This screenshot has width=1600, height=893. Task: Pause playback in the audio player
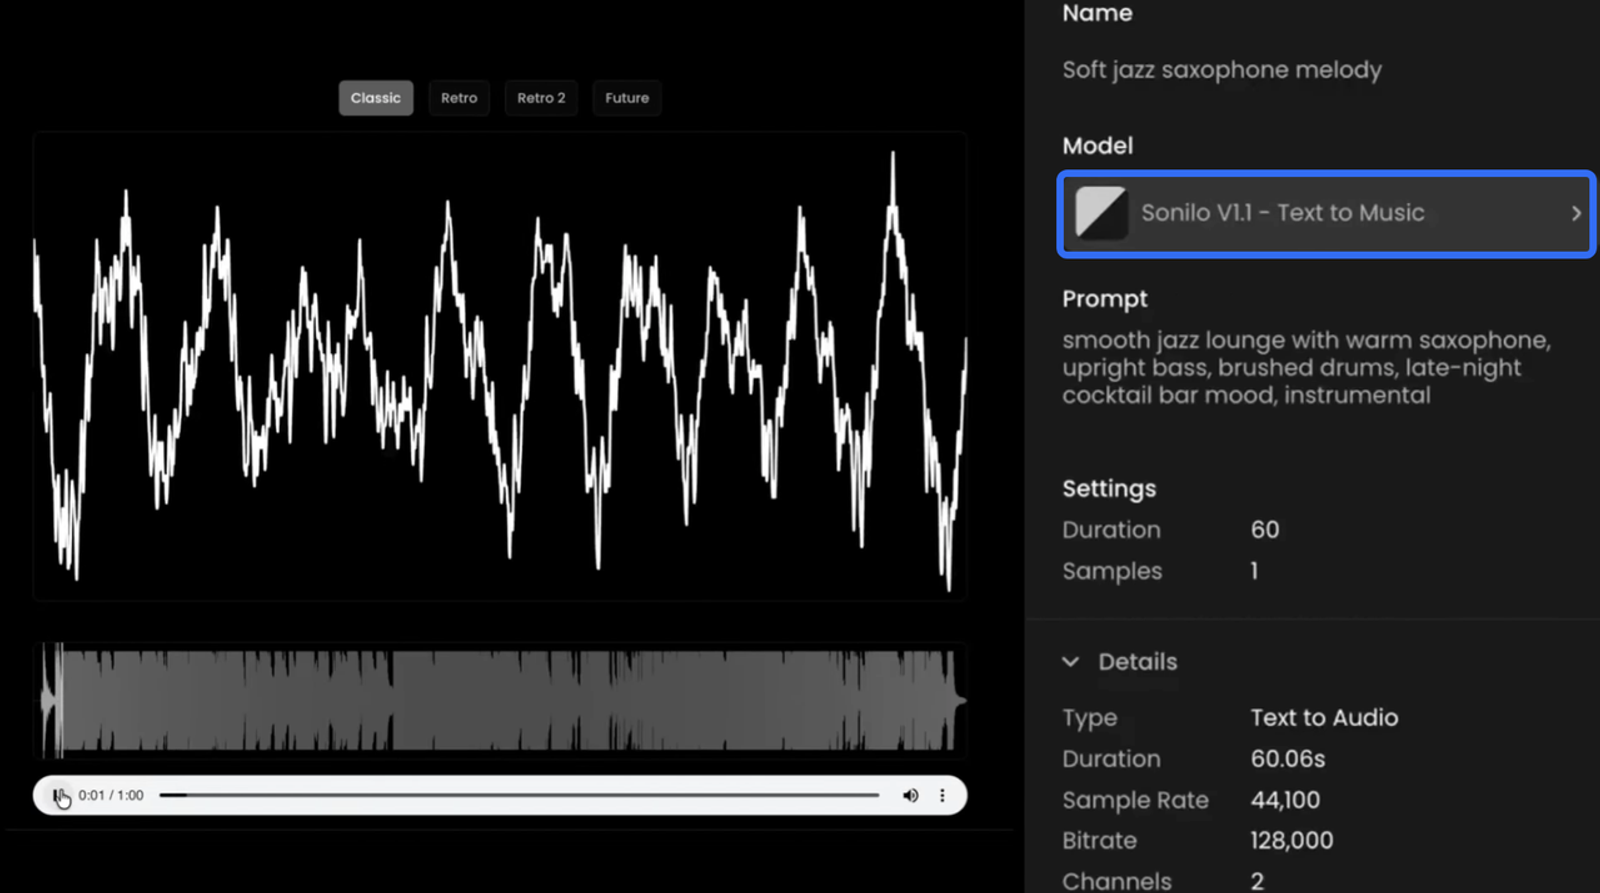58,795
